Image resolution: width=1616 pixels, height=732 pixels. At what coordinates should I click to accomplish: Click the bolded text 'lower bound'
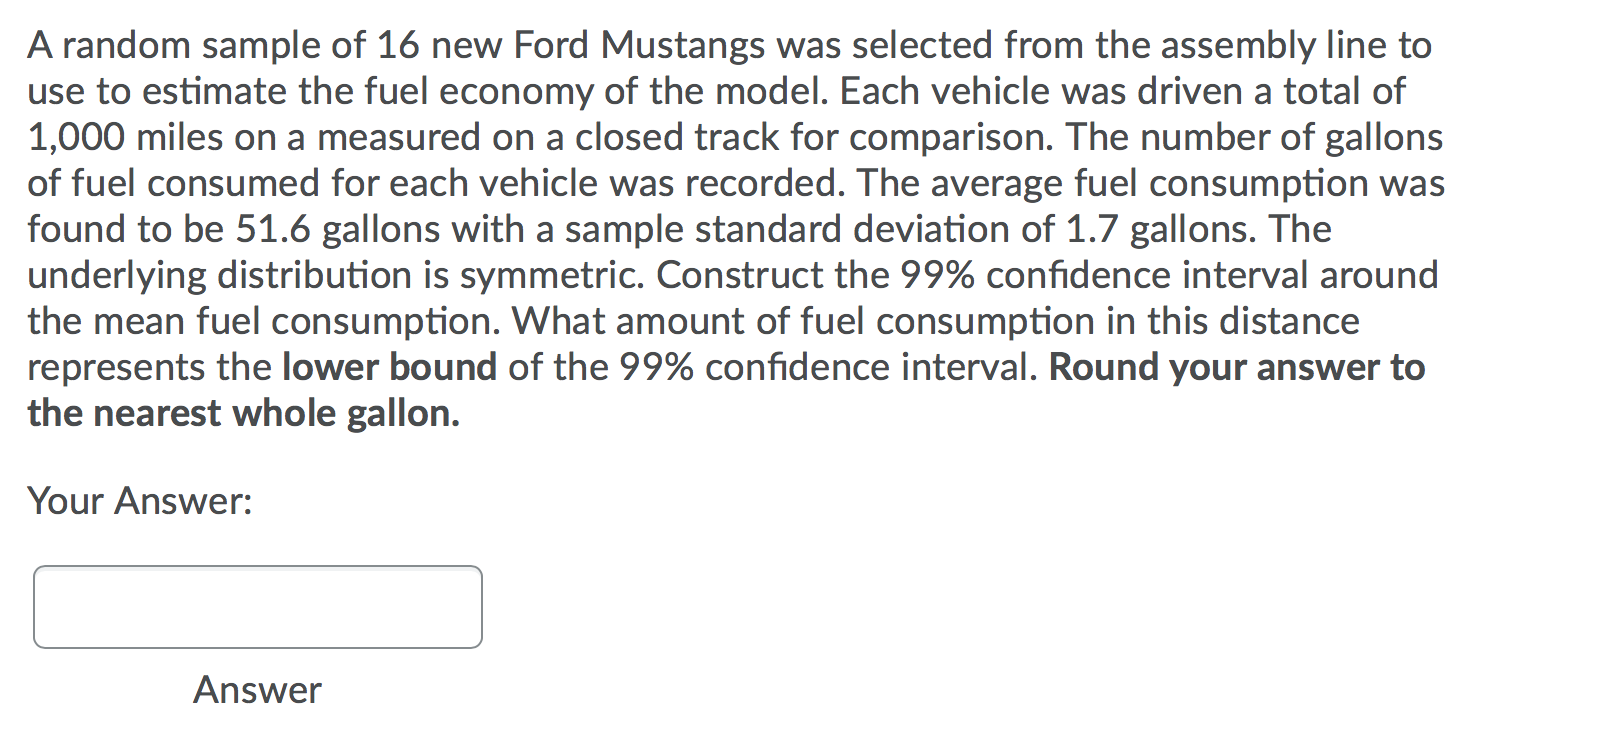[x=390, y=367]
